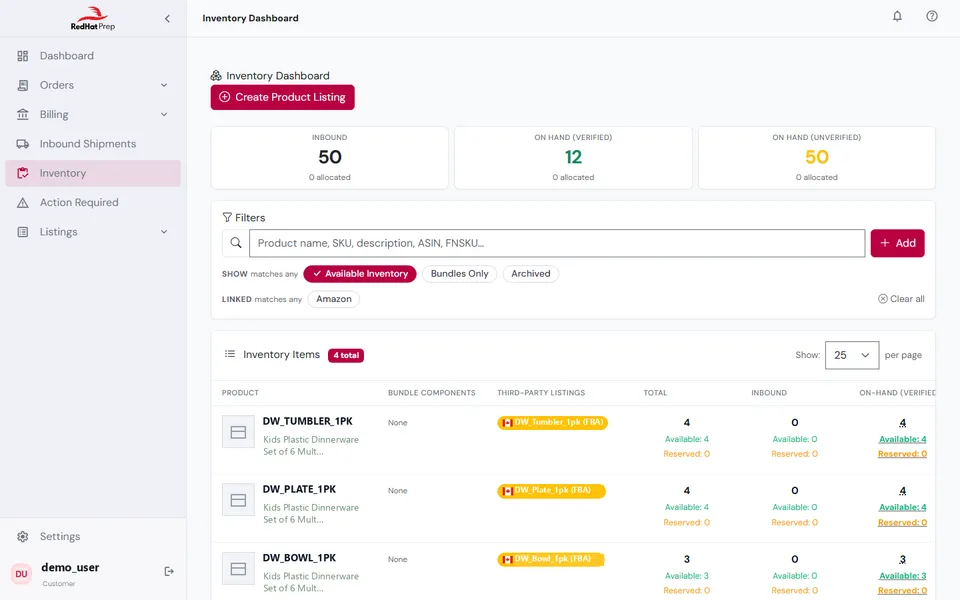Click the search magnifier icon in Filters

tap(236, 243)
